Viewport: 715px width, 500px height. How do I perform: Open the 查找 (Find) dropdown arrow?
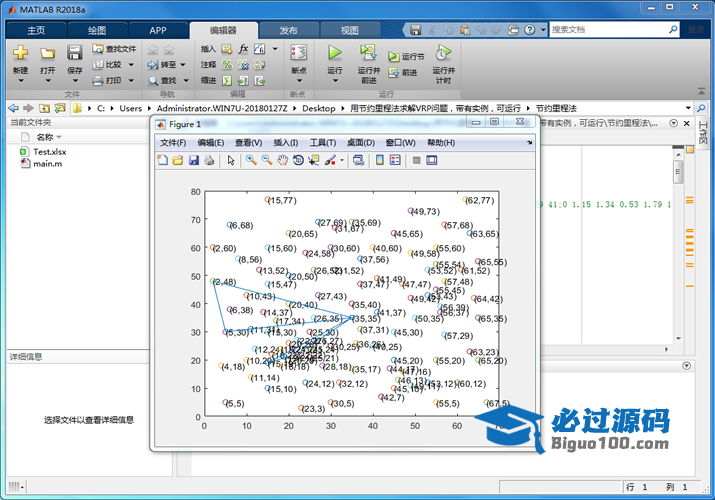186,81
